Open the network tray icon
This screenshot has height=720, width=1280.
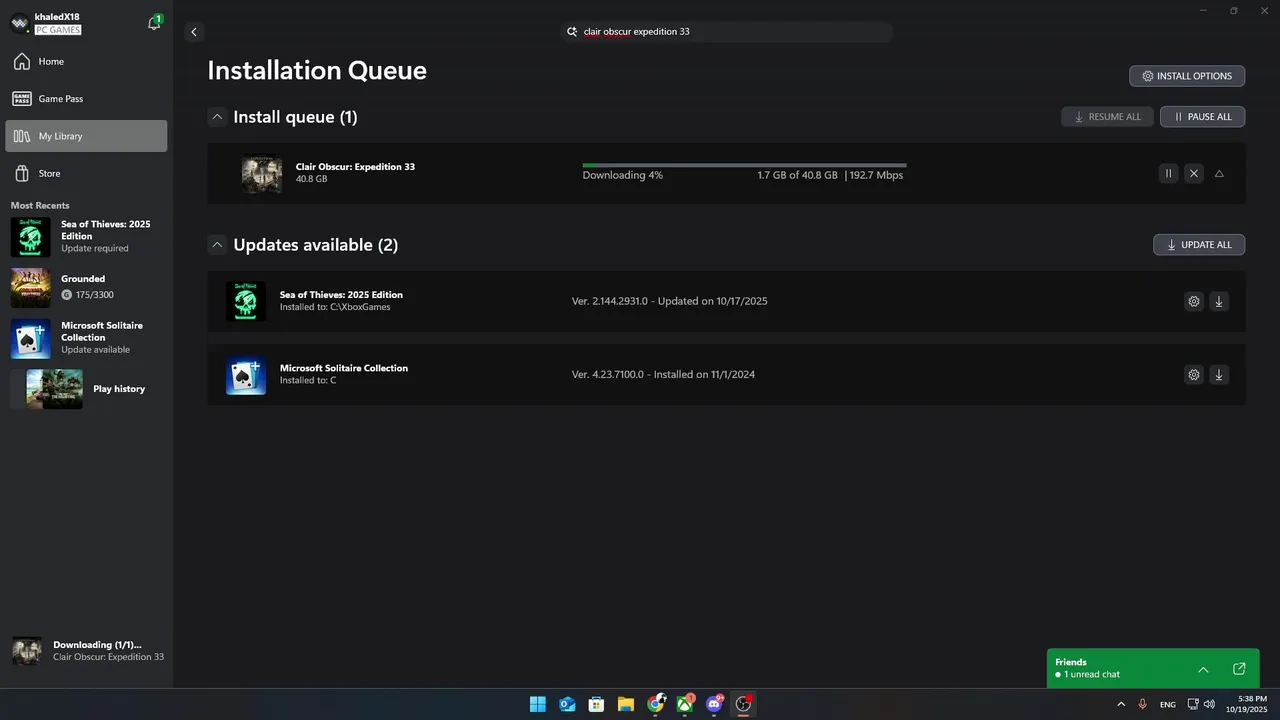[1193, 705]
